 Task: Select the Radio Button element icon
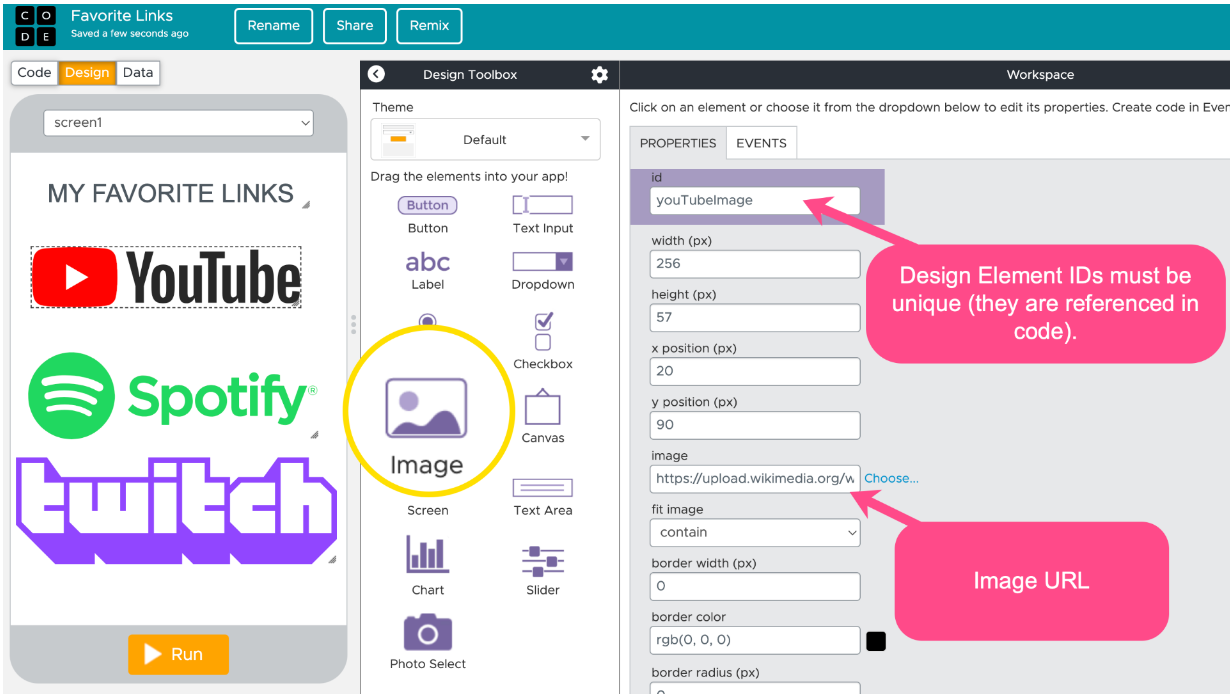coord(428,321)
